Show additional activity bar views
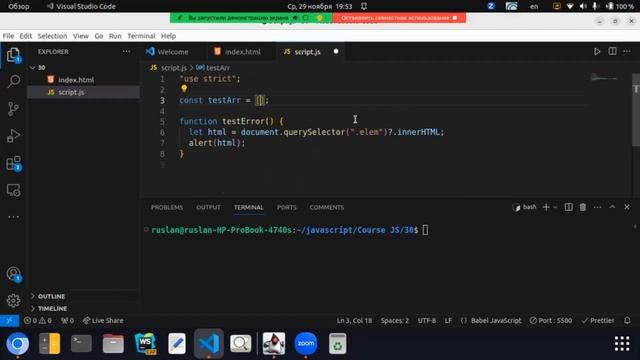This screenshot has width=640, height=360. [x=13, y=217]
